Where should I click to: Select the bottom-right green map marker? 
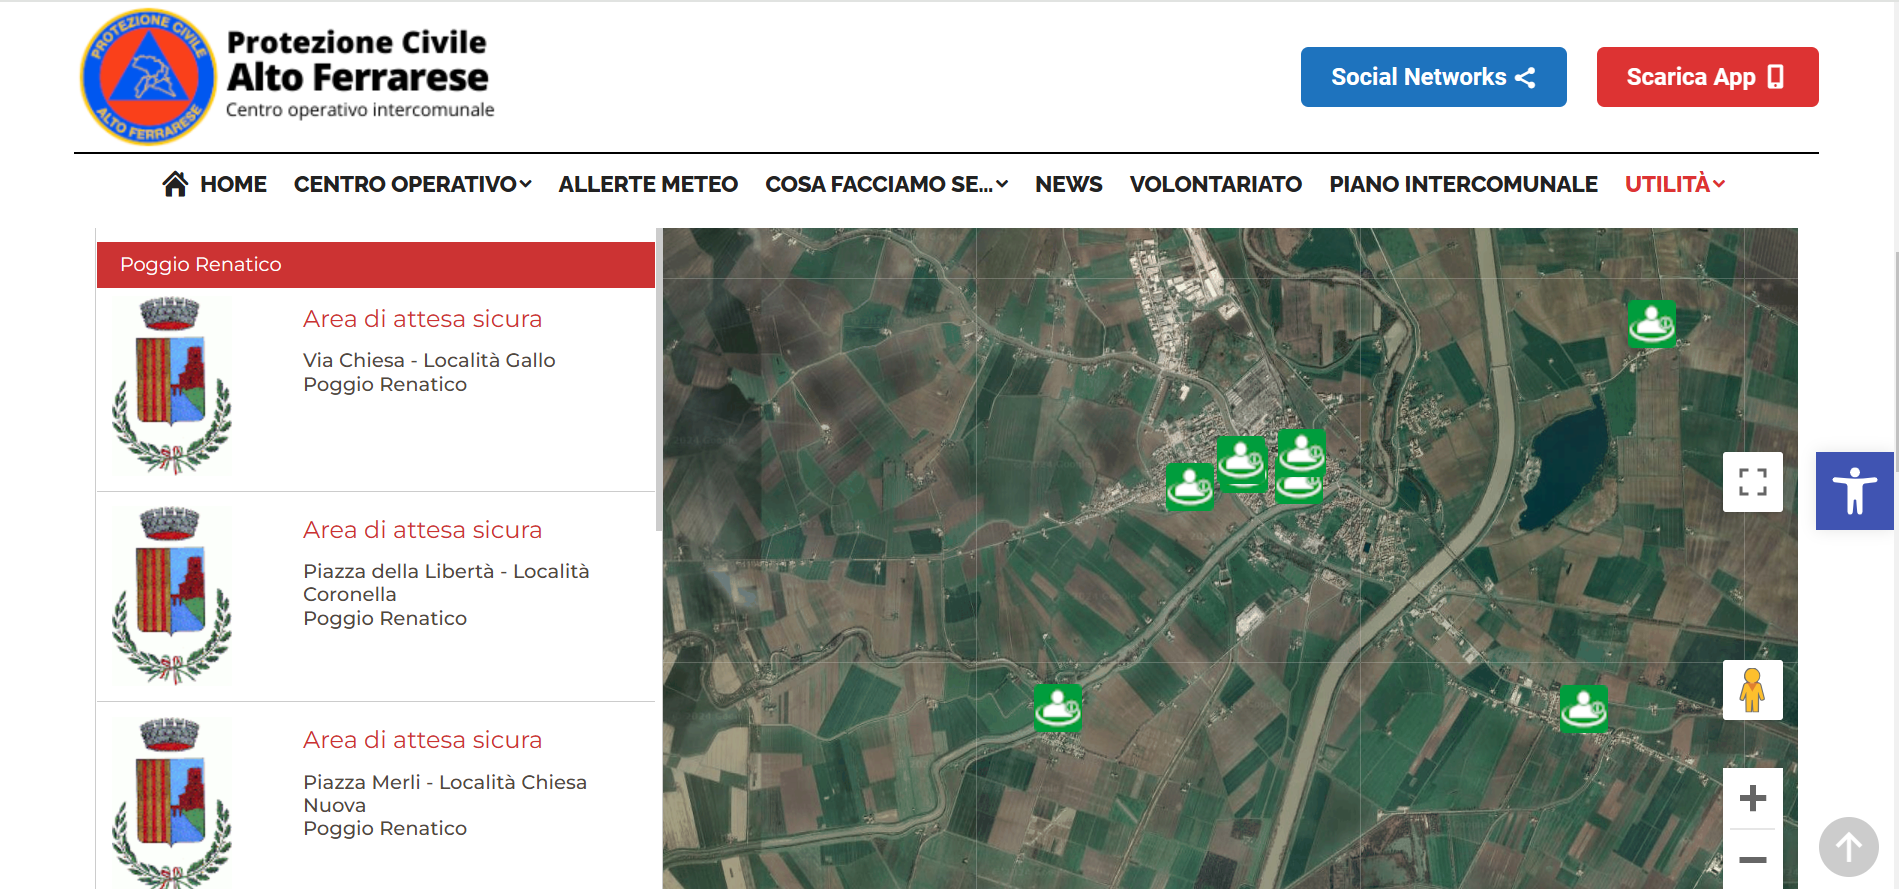[x=1583, y=709]
